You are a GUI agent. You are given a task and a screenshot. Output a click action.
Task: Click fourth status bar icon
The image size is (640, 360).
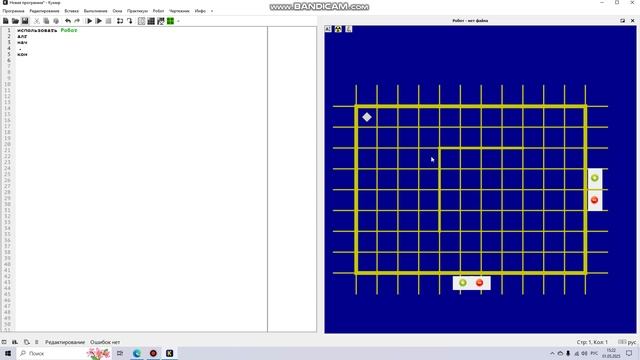(x=36, y=342)
